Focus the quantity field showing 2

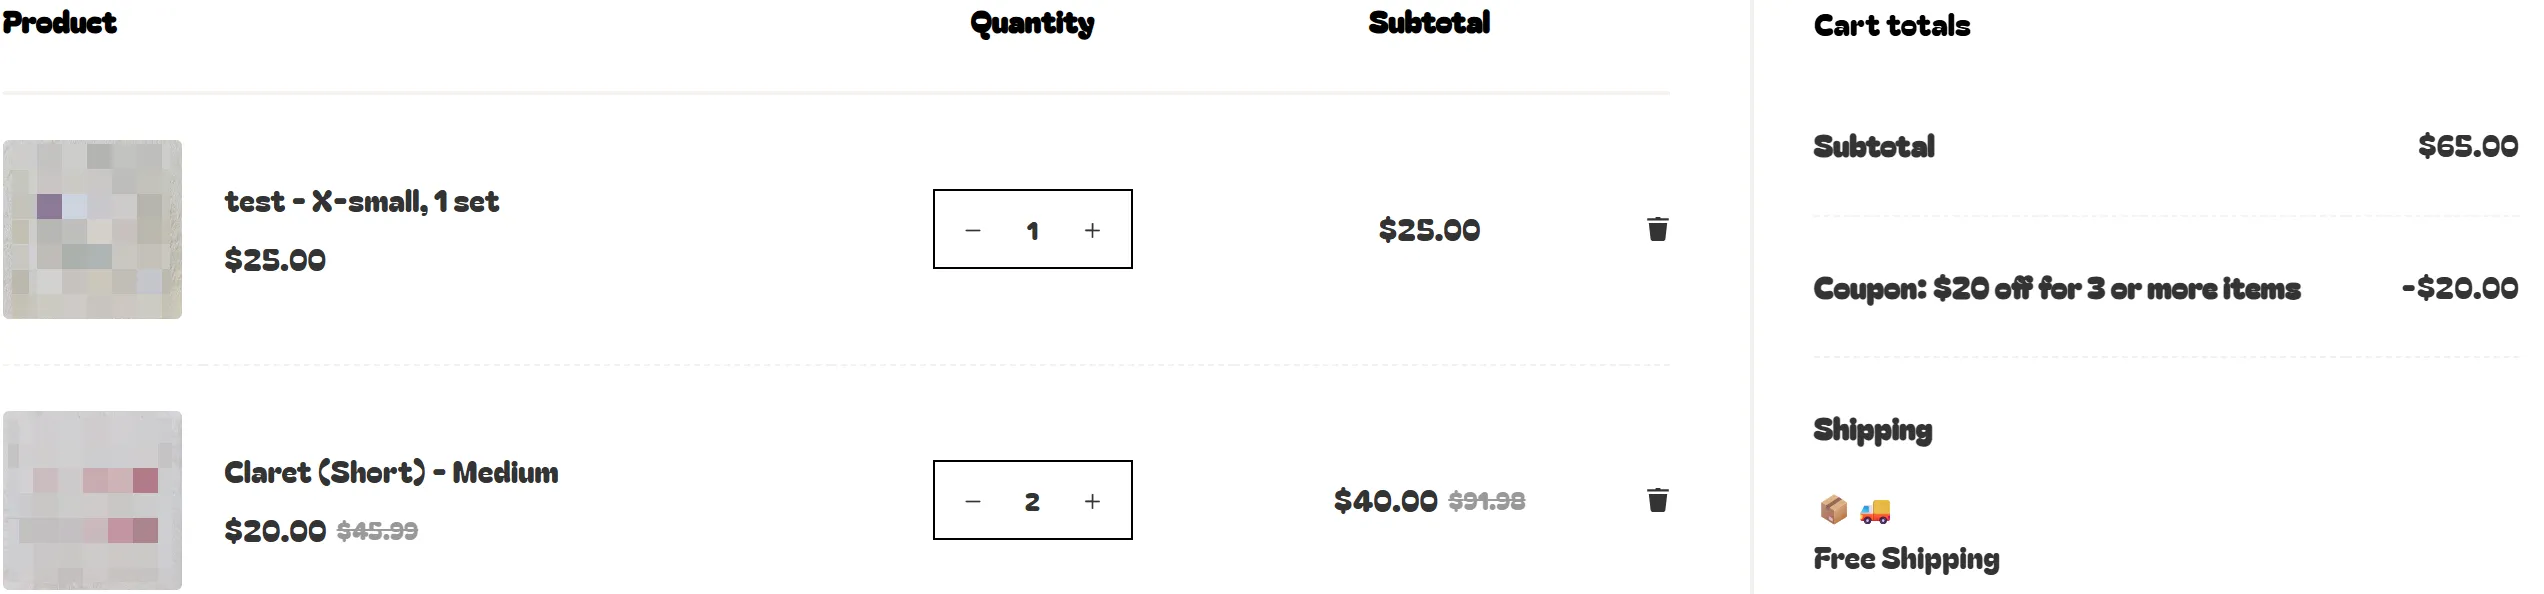(1032, 501)
